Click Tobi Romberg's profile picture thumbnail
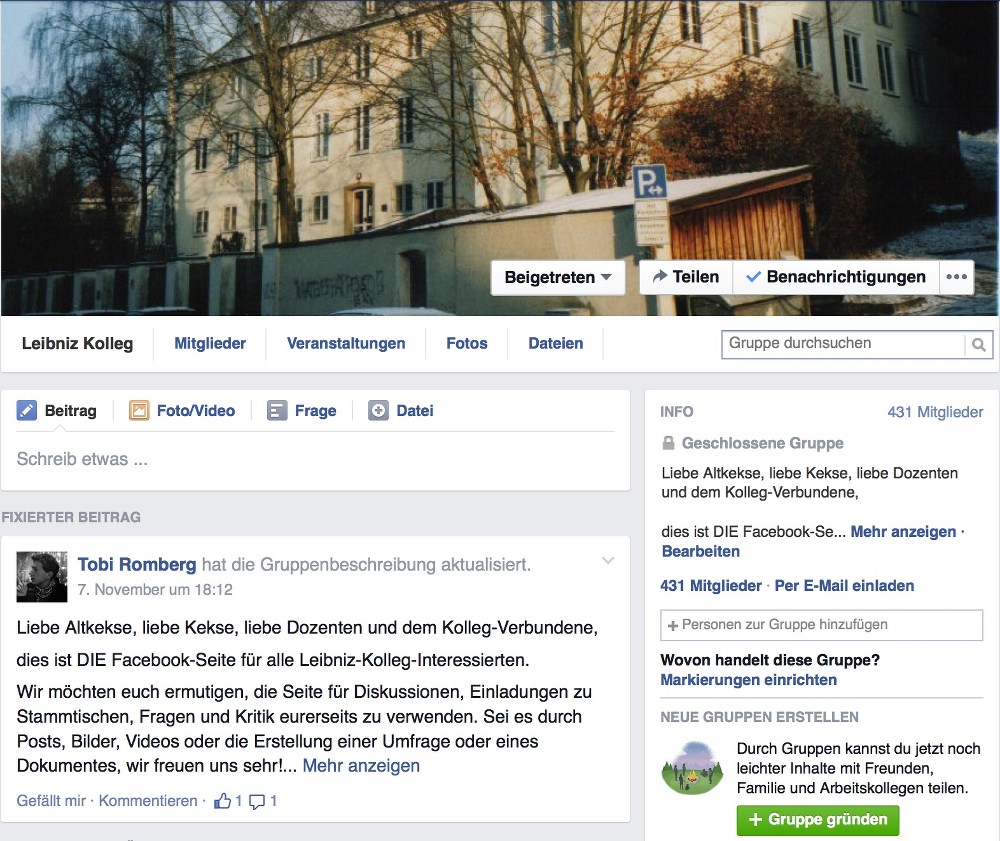 [42, 577]
